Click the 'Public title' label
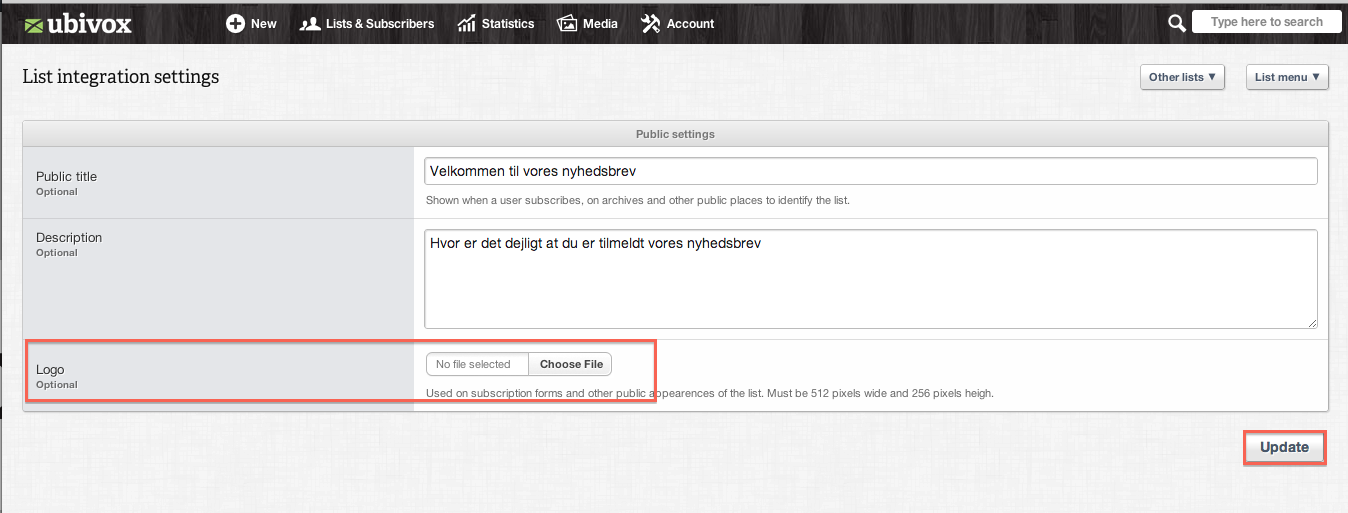The height and width of the screenshot is (513, 1348). tap(66, 176)
